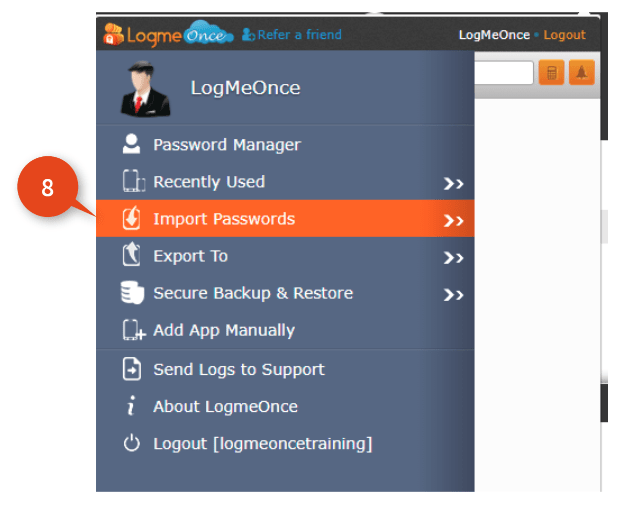Log out using the header Logout link

[564, 35]
